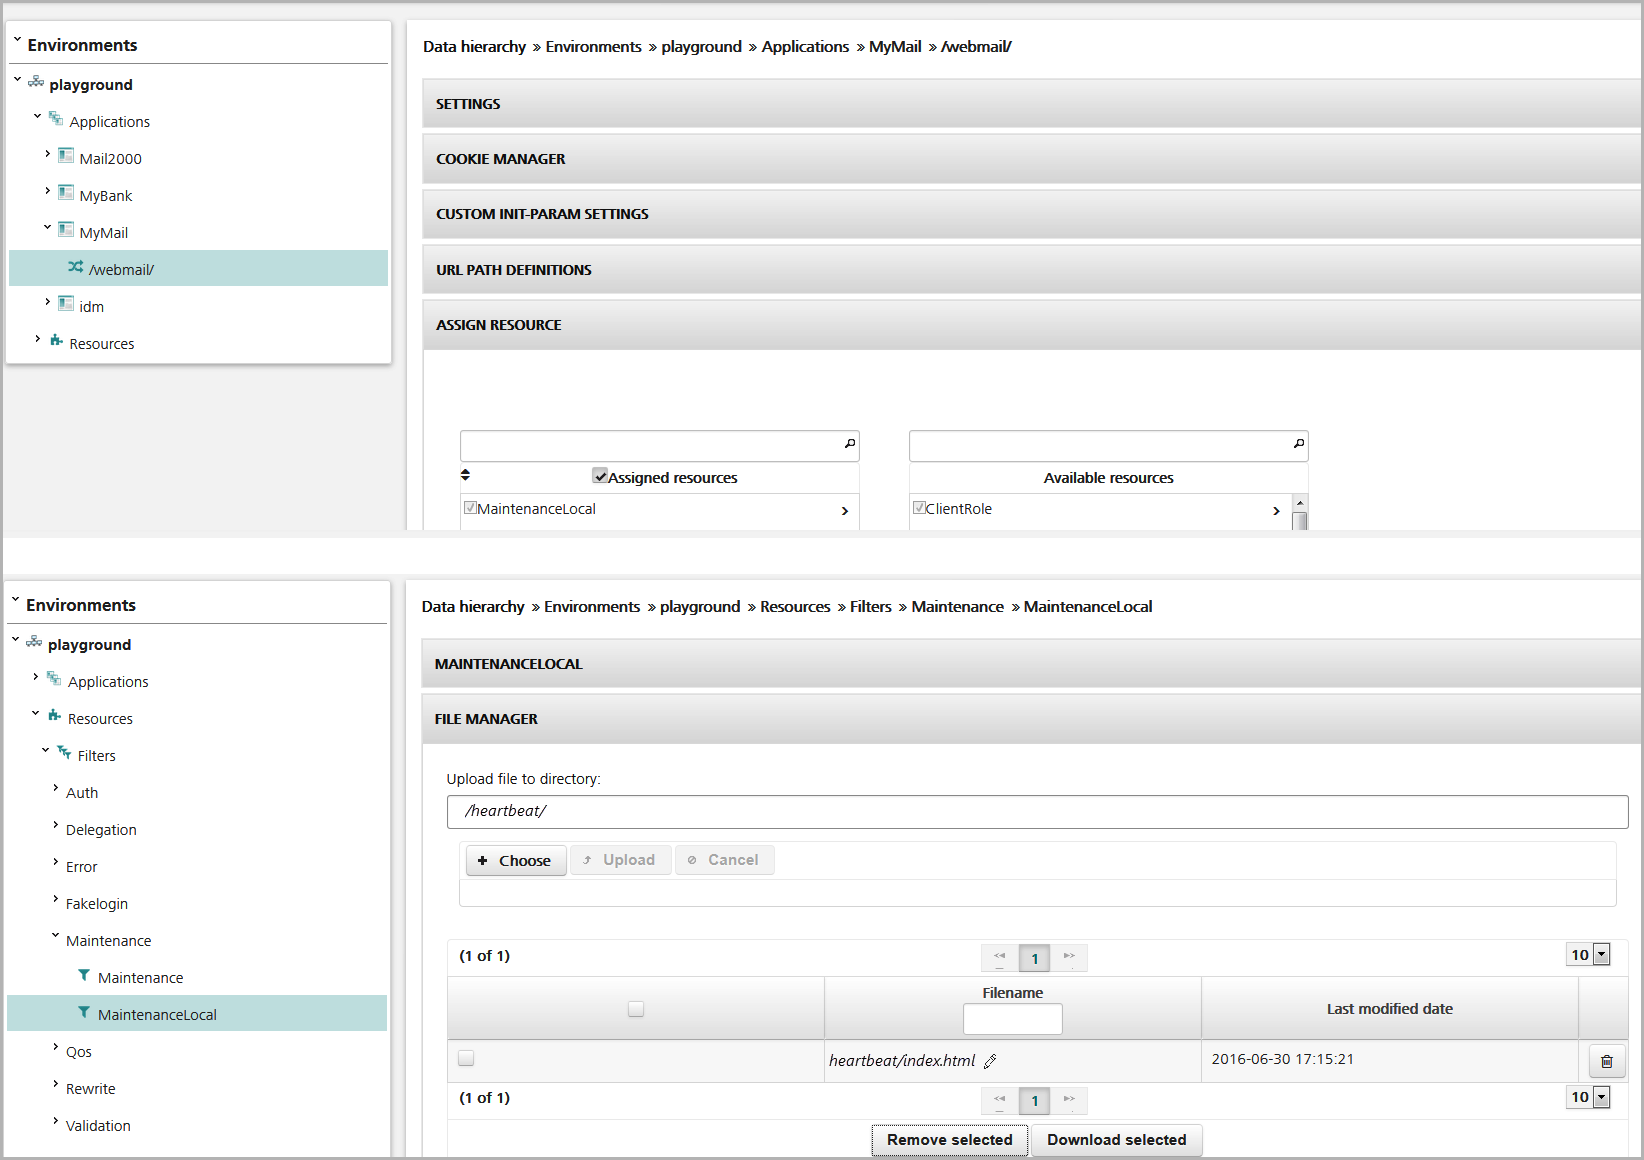The height and width of the screenshot is (1160, 1644).
Task: Toggle the Assigned resources header checkbox
Action: 600,476
